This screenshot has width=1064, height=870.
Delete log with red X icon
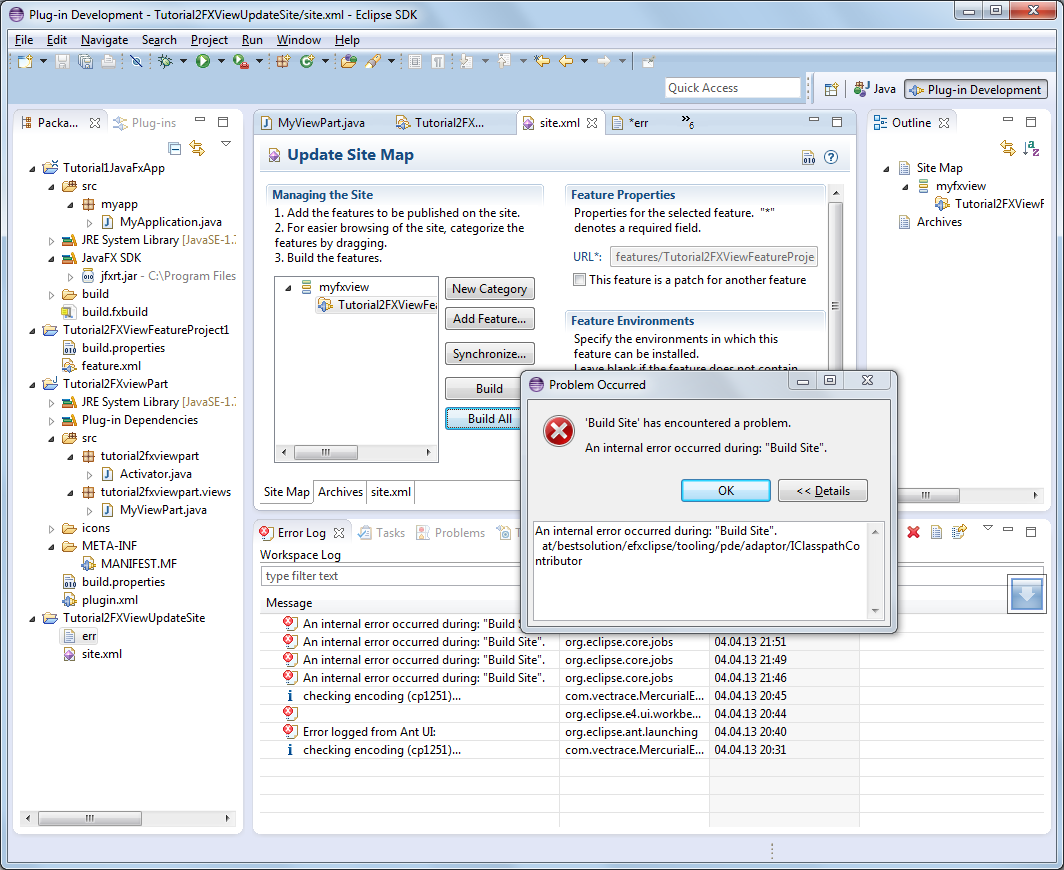point(913,532)
